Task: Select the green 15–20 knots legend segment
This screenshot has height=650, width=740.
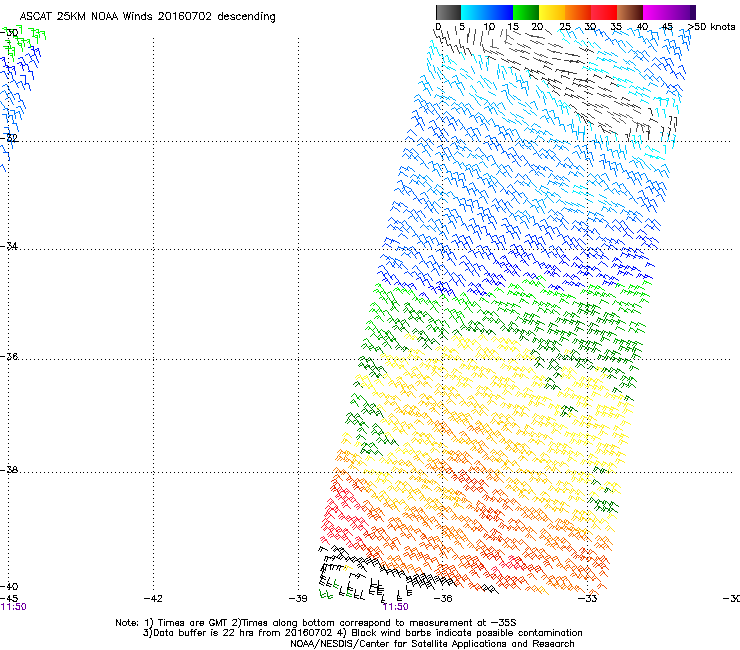Action: (x=526, y=12)
